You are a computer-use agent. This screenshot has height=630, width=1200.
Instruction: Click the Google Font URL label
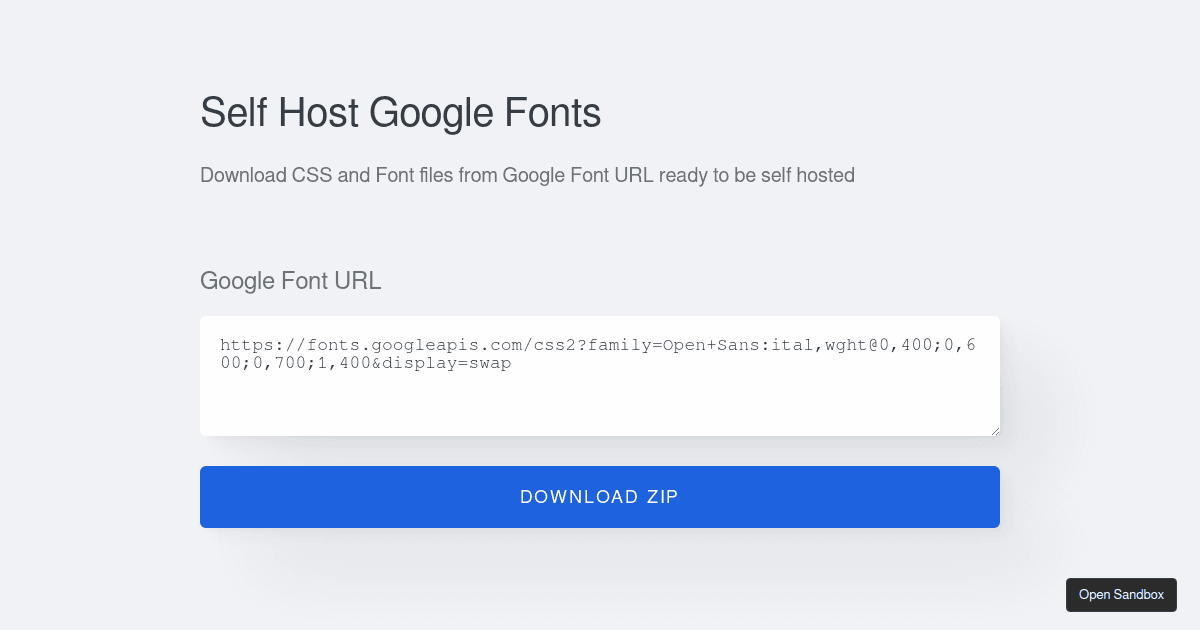point(290,281)
